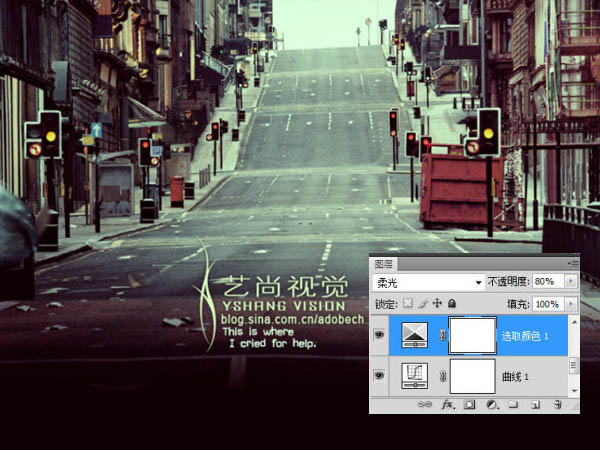Open the layers panel flyout menu
The height and width of the screenshot is (450, 600).
point(573,264)
